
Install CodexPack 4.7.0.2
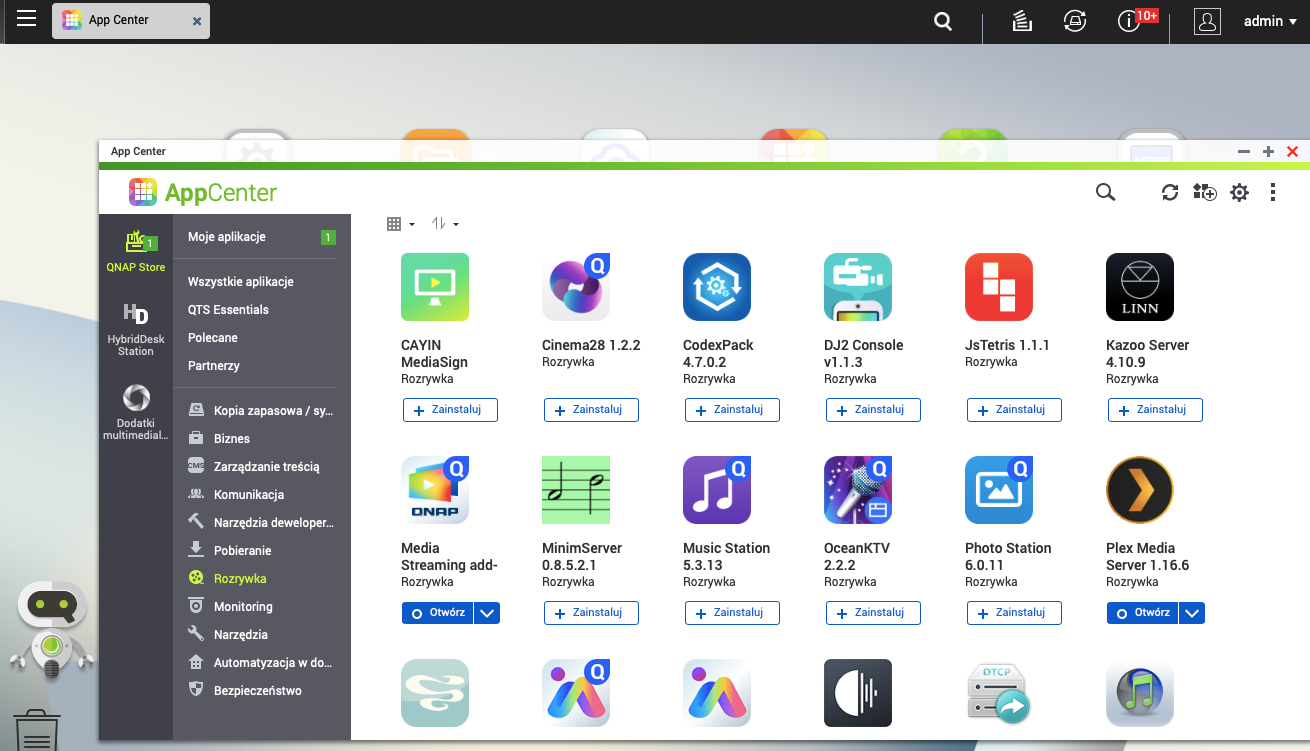732,410
